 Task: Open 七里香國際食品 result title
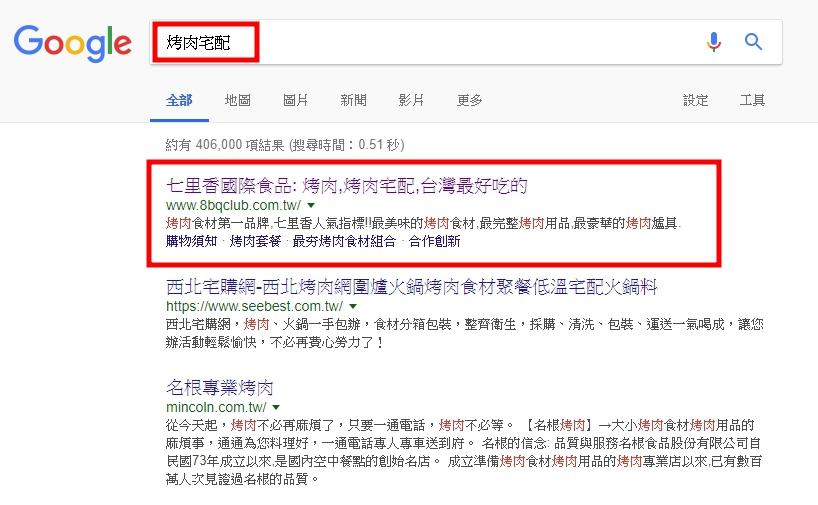pyautogui.click(x=347, y=186)
